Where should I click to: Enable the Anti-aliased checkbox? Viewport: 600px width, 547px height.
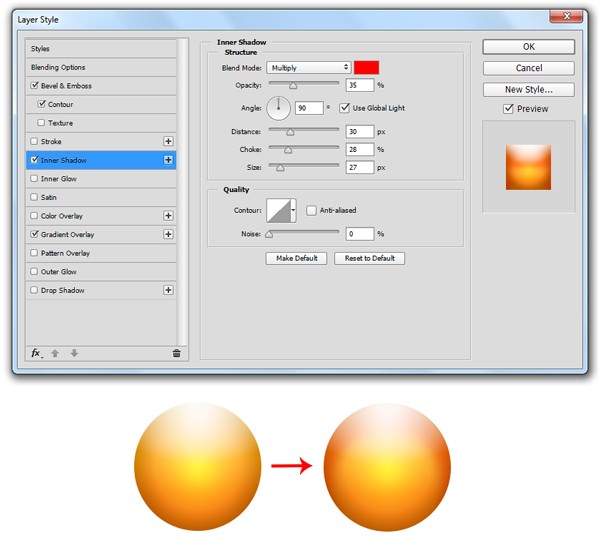tap(311, 210)
